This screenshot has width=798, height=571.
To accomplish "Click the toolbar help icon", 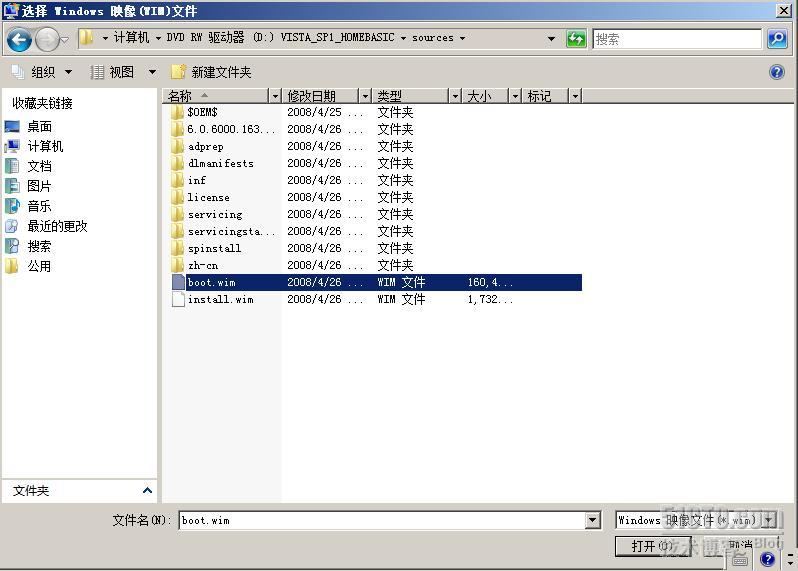I will (x=777, y=72).
